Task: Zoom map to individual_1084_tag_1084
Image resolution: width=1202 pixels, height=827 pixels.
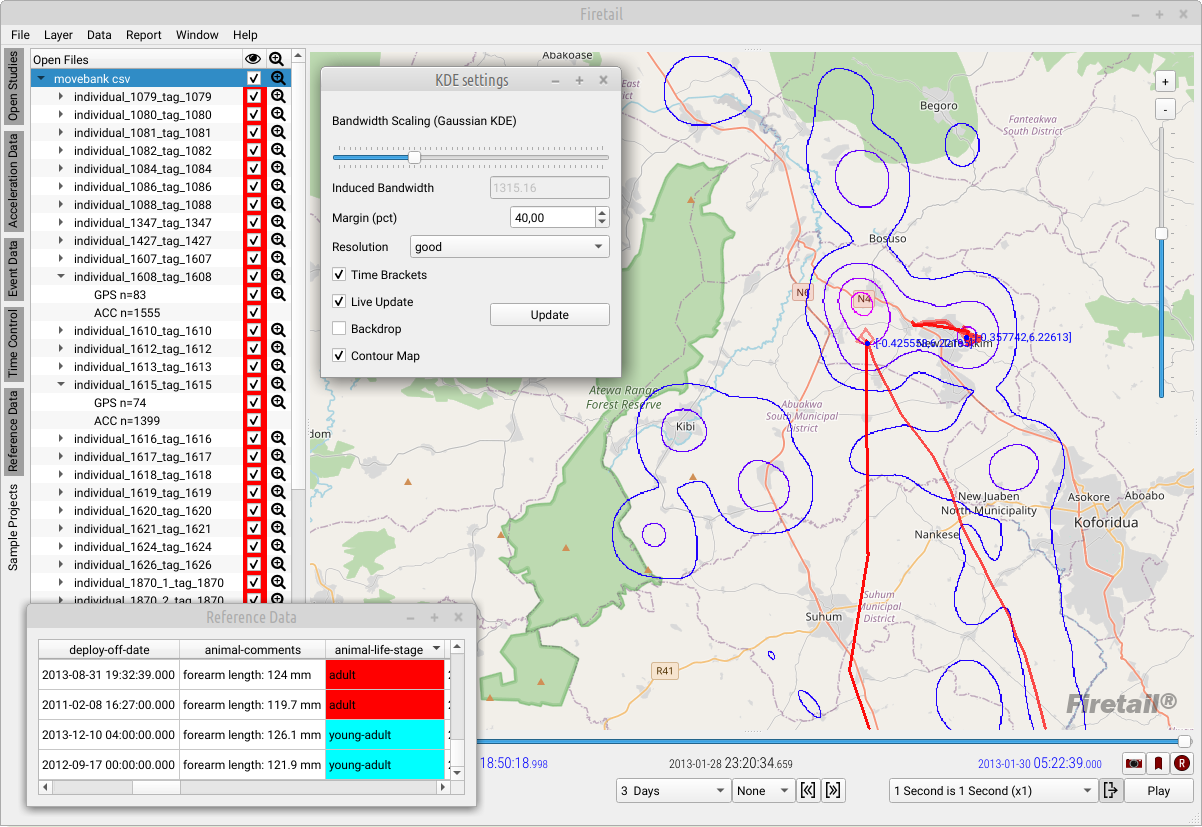Action: pyautogui.click(x=279, y=169)
